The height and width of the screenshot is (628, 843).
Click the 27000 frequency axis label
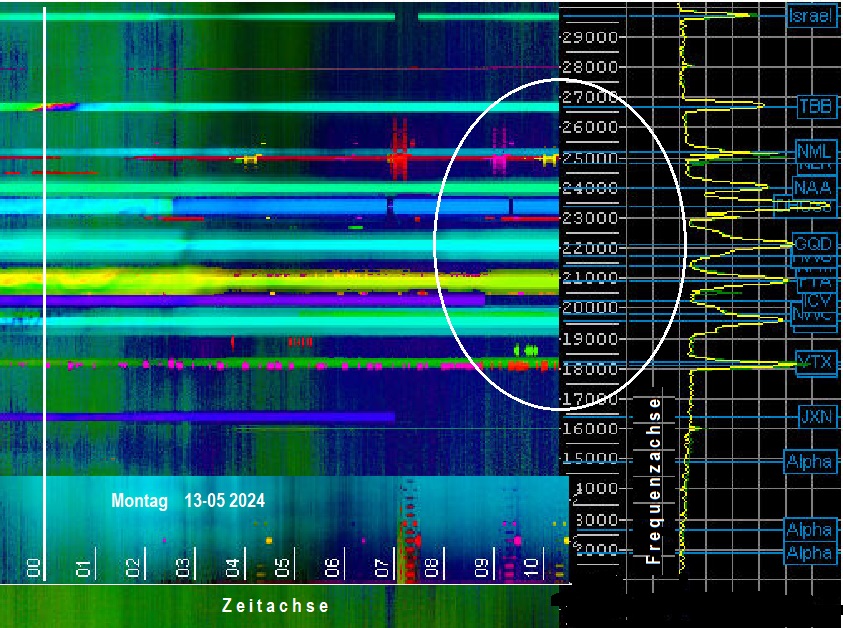(x=590, y=97)
